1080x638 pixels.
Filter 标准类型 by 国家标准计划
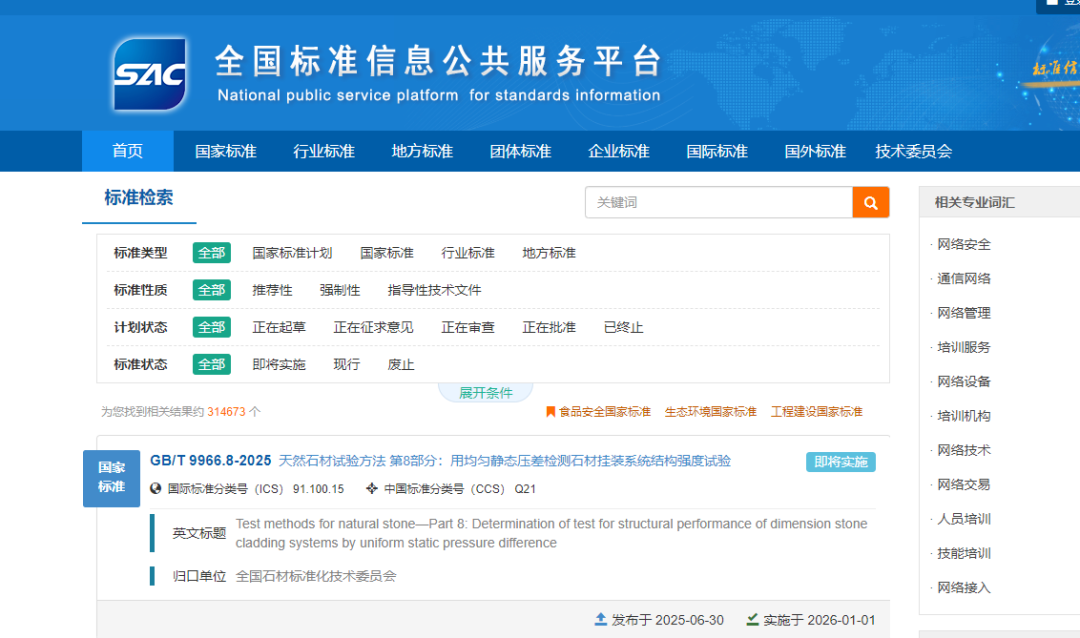[x=292, y=253]
